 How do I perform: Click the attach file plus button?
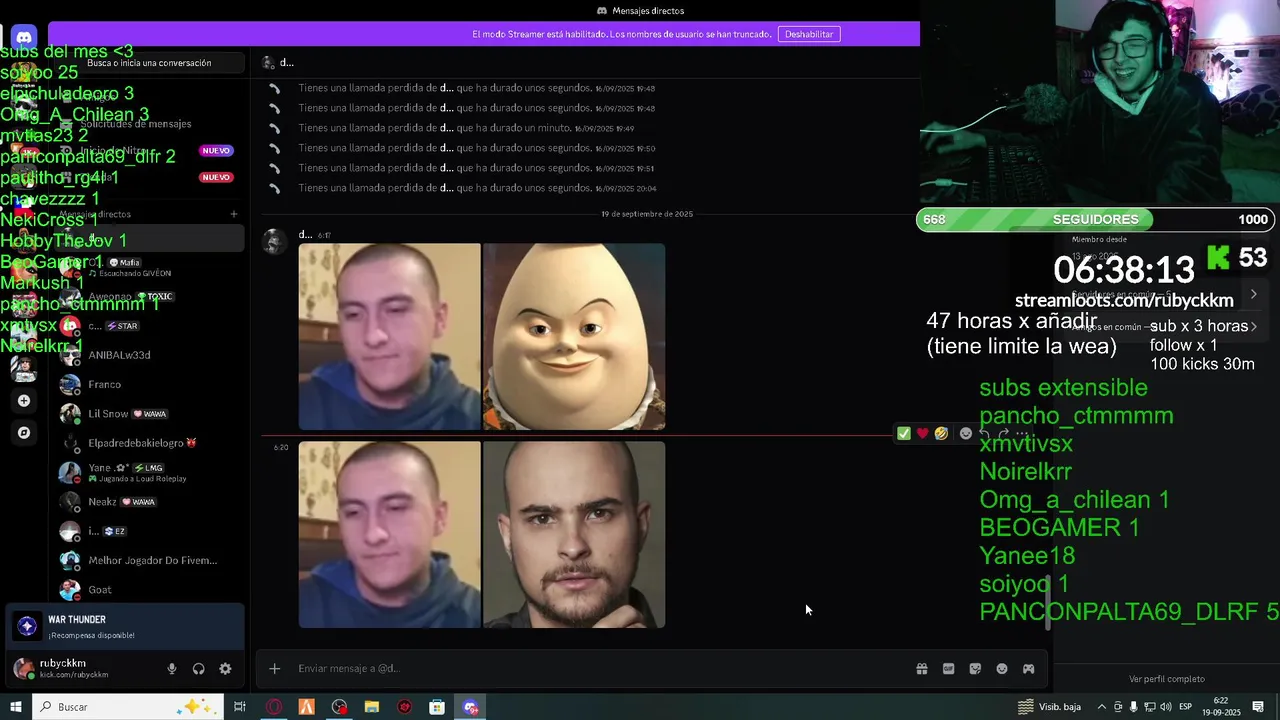coord(275,669)
